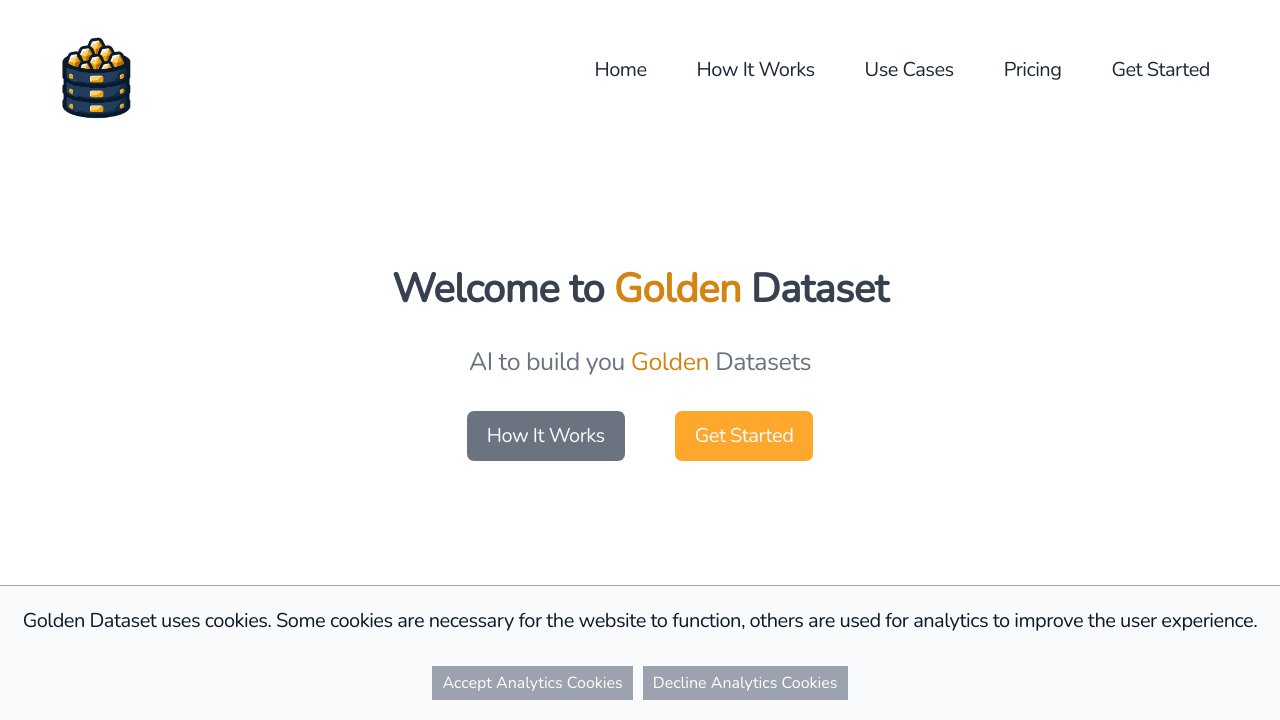This screenshot has height=720, width=1280.
Task: Choose Use Cases between How It Works and Pricing
Action: point(909,69)
